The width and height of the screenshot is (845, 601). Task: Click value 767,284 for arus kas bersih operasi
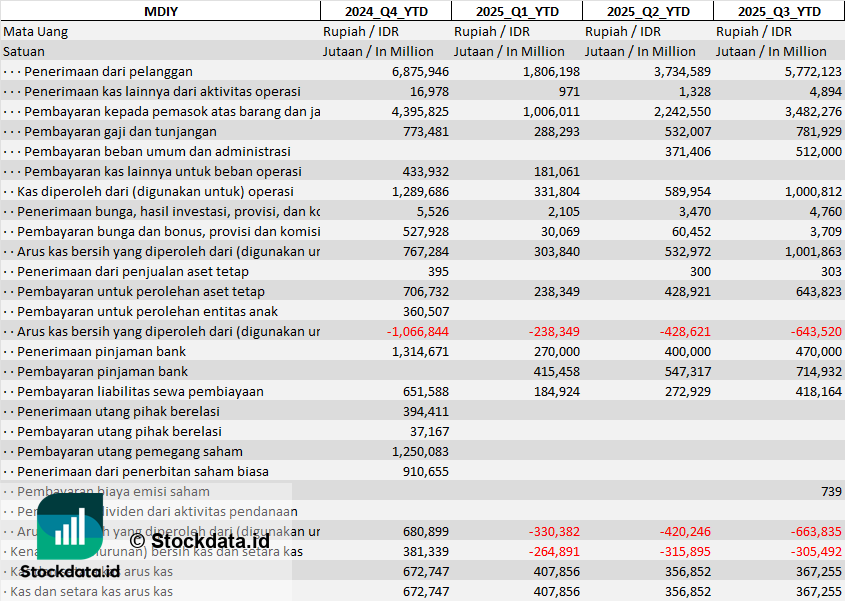point(426,251)
